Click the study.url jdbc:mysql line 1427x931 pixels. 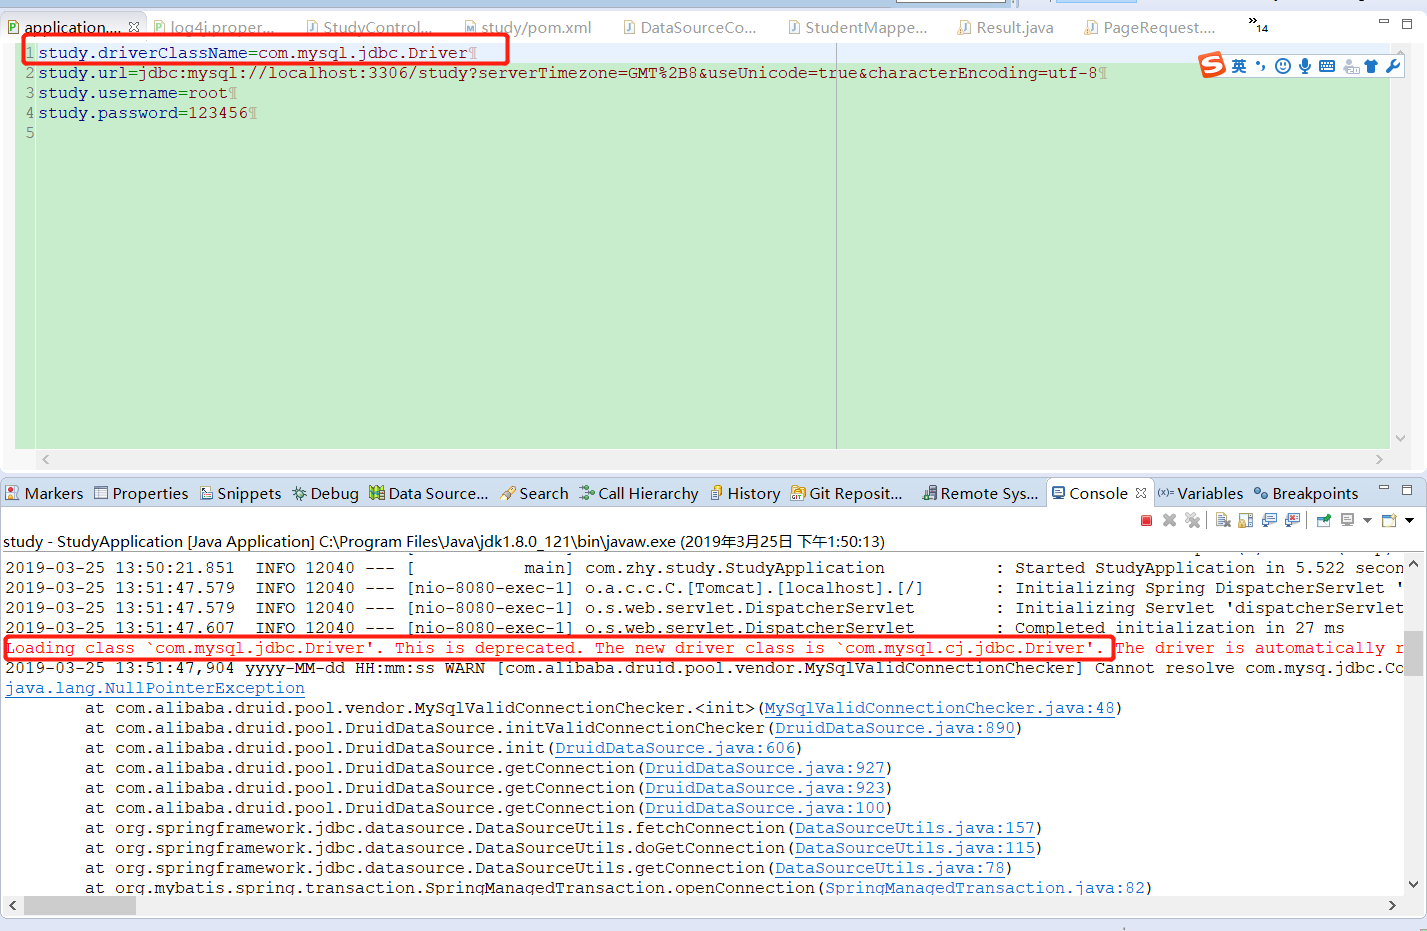[x=572, y=73]
